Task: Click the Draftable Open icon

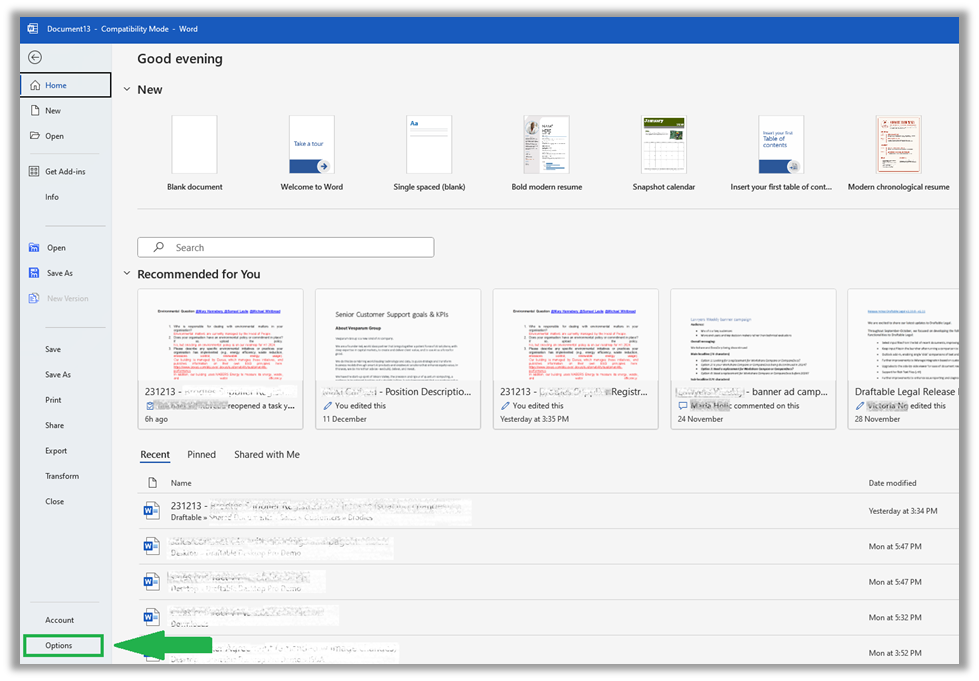Action: (x=34, y=248)
